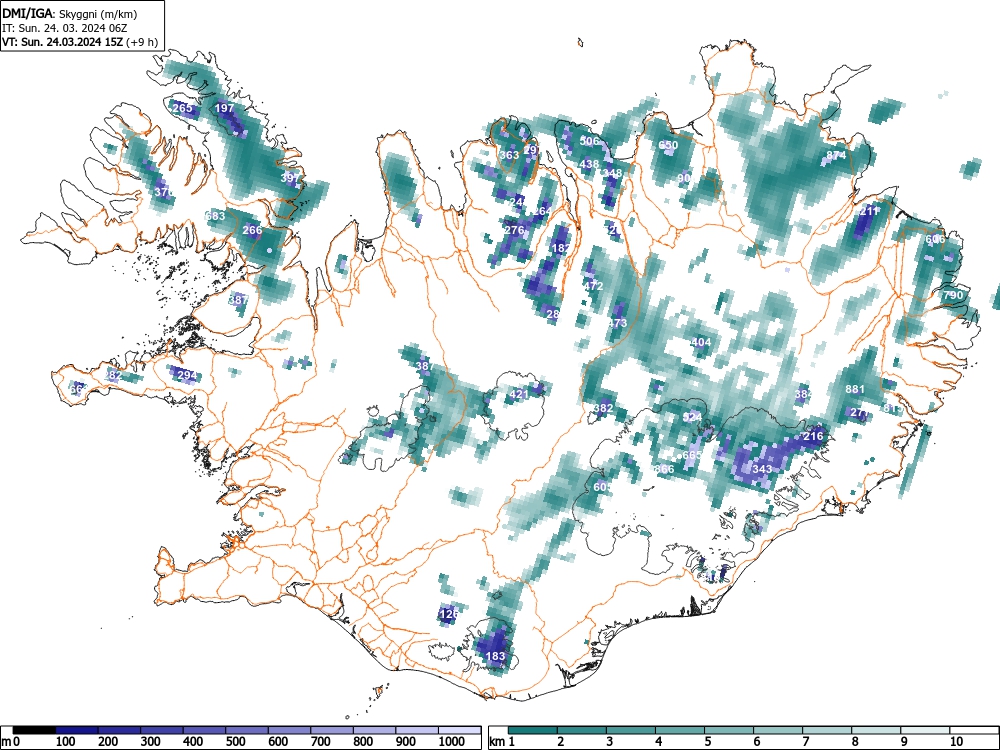
Task: Click the 404 visibility value
Action: pos(701,342)
